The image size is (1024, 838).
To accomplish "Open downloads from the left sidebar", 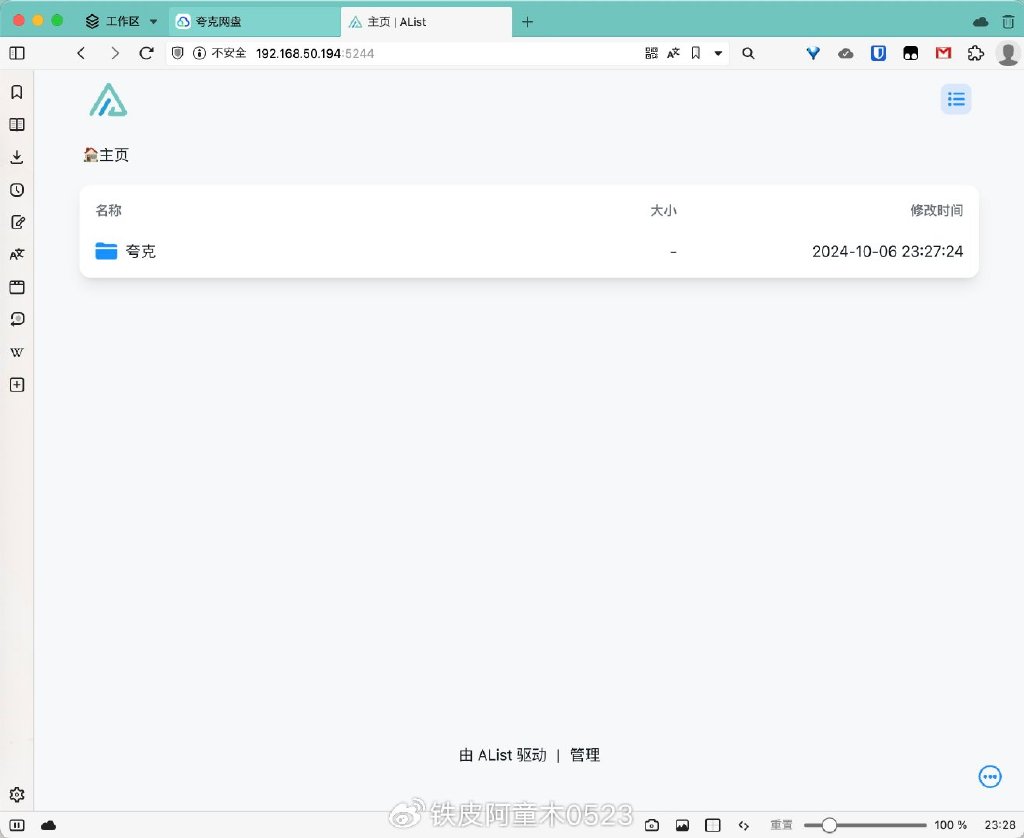I will click(x=16, y=157).
